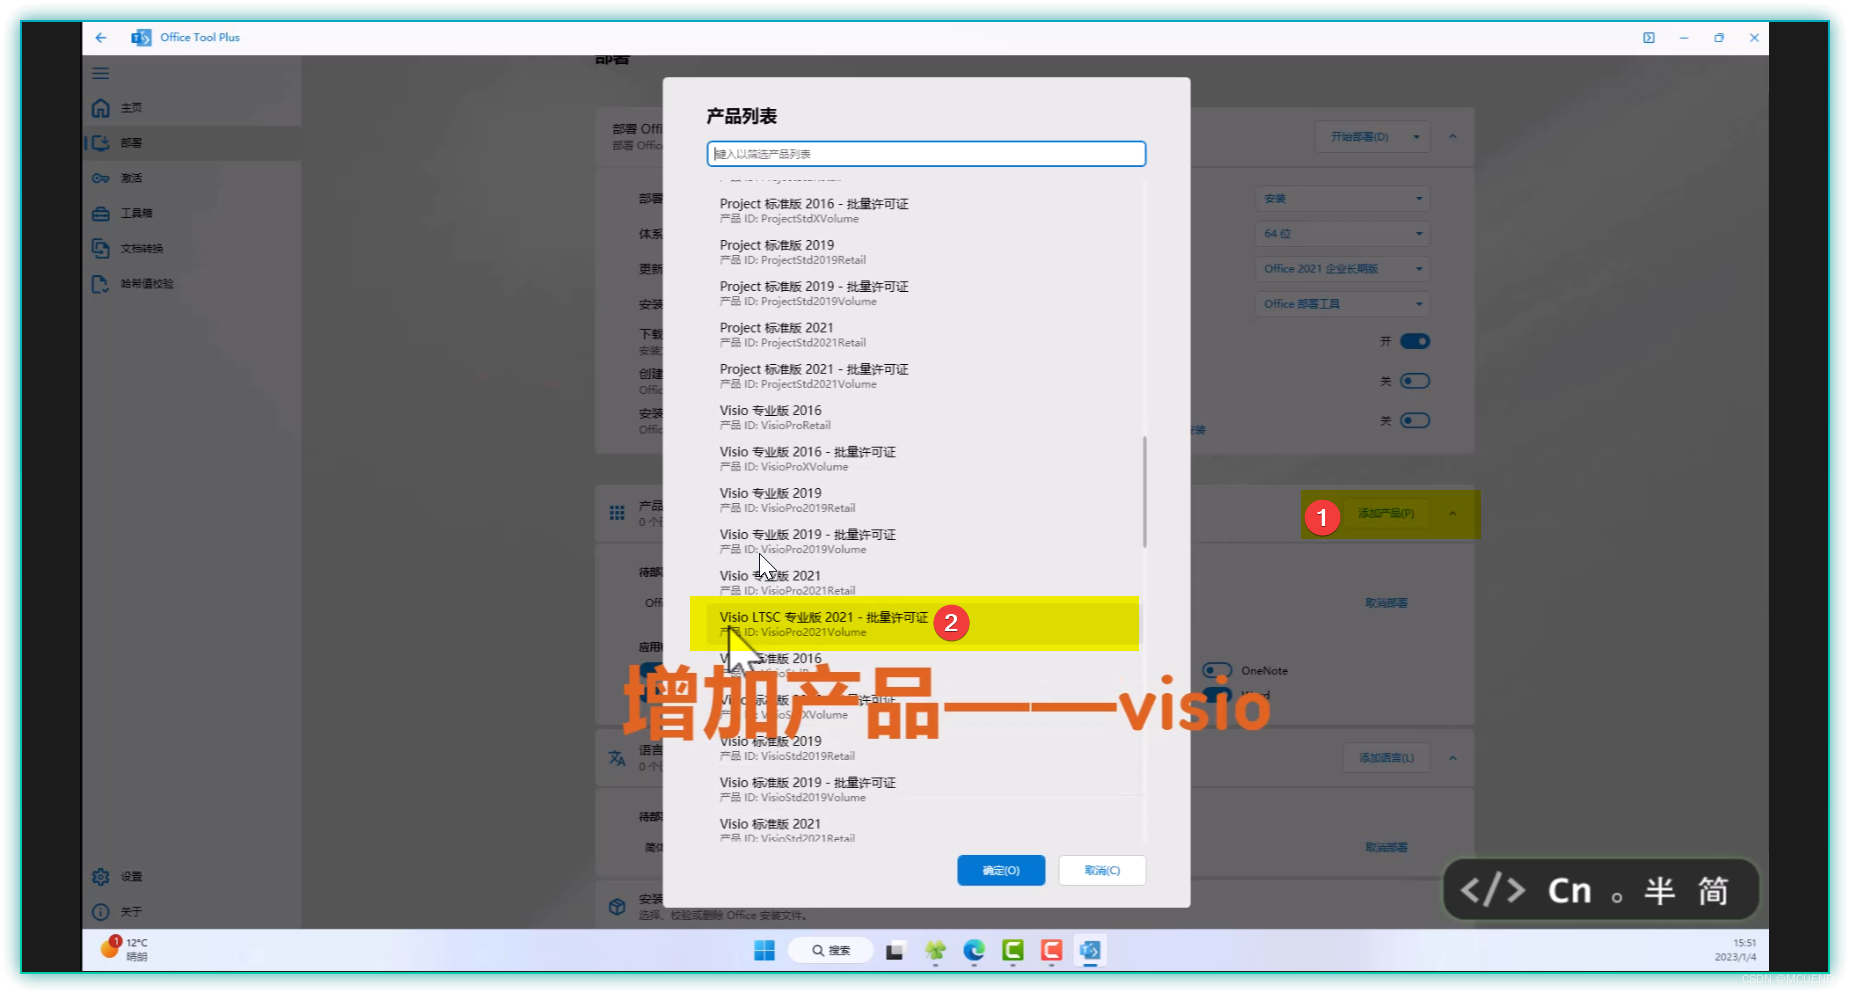Click the 确定(O) confirm button
Screen dimensions: 1850x994
(x=1001, y=871)
